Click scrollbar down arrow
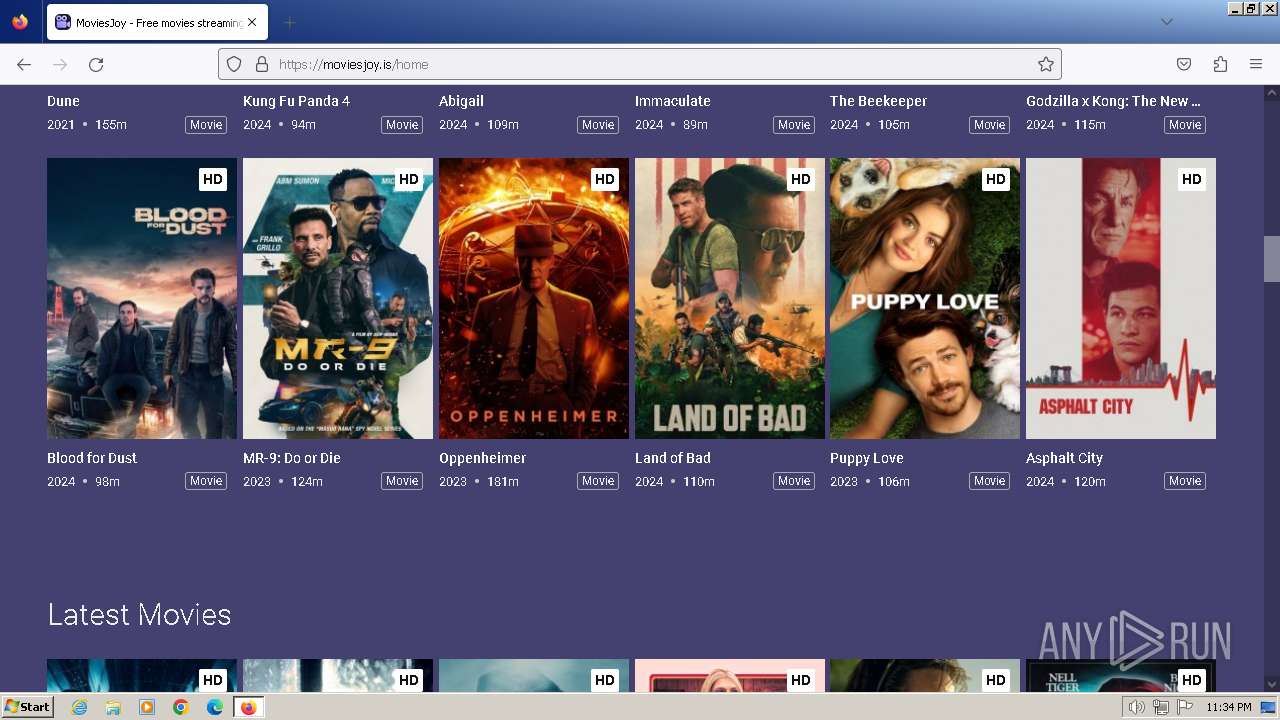 tap(1272, 684)
